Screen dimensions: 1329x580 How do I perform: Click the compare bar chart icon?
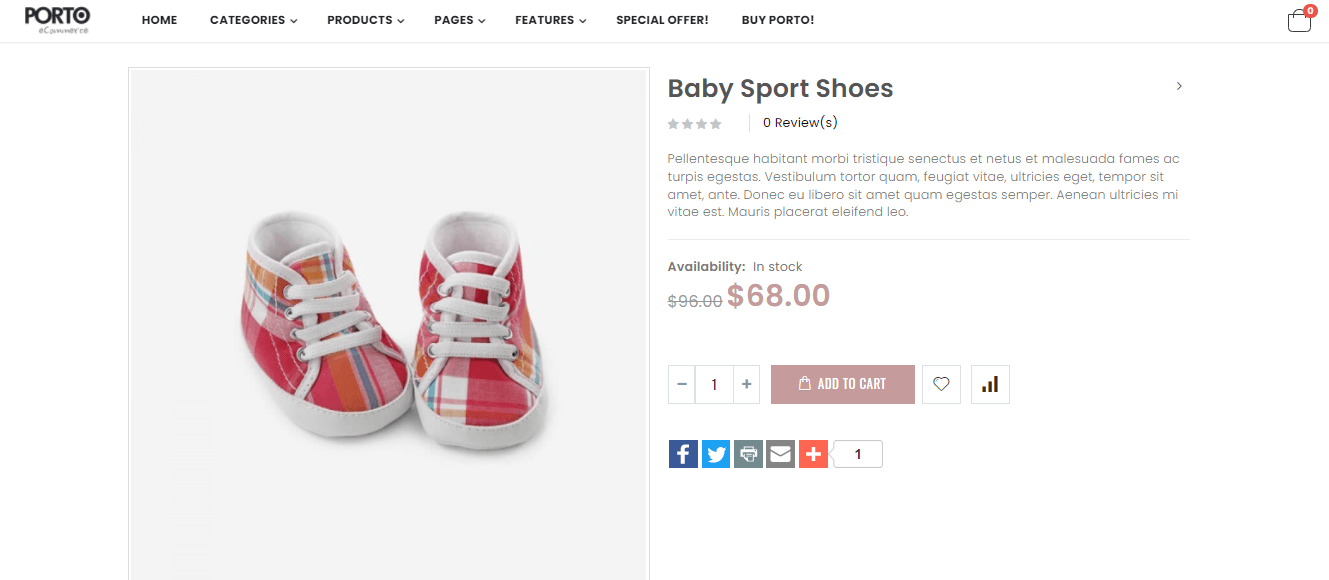click(990, 384)
